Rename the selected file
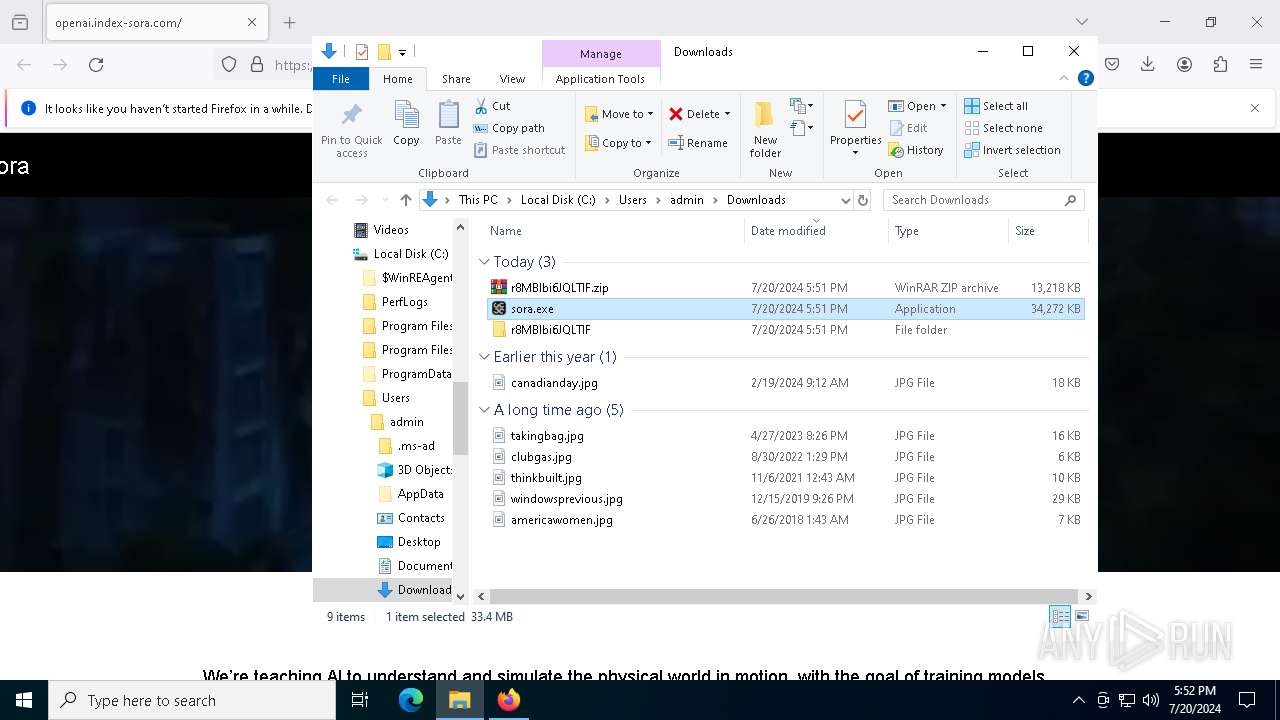The width and height of the screenshot is (1280, 720). (x=697, y=143)
